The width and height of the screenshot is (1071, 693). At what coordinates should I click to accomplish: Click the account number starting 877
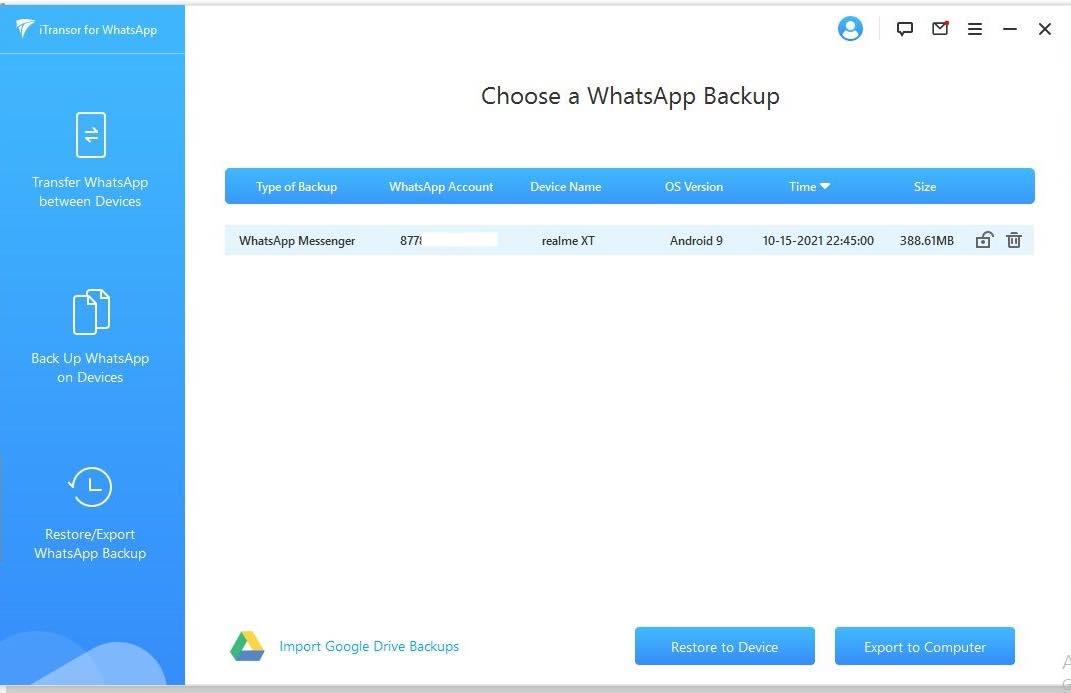pyautogui.click(x=411, y=240)
